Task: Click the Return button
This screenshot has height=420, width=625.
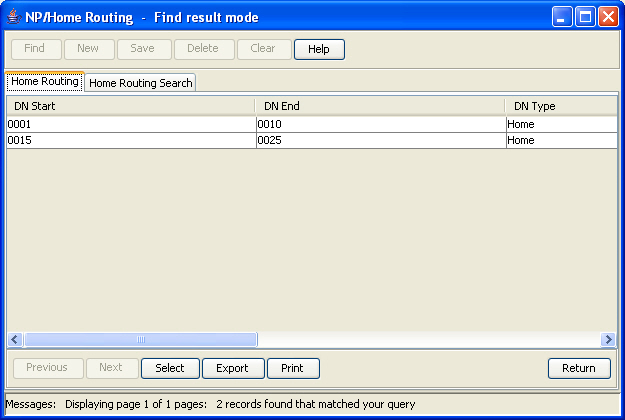Action: 579,368
